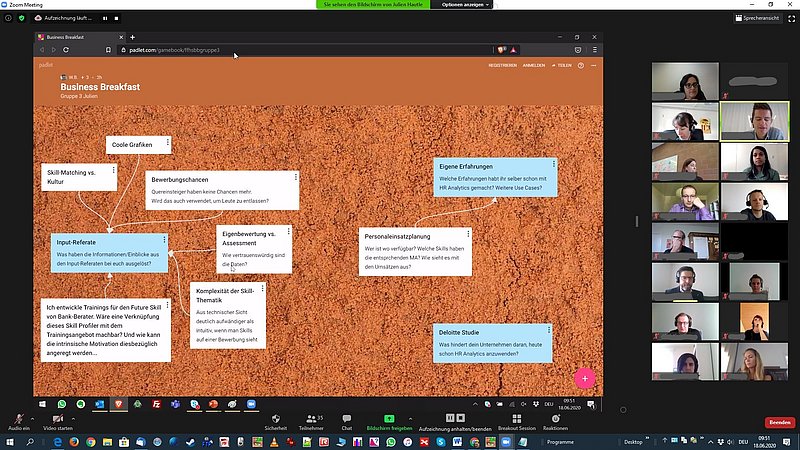Click ANMELDEN link in Padlet
Screen dimensions: 800x450
coord(534,65)
